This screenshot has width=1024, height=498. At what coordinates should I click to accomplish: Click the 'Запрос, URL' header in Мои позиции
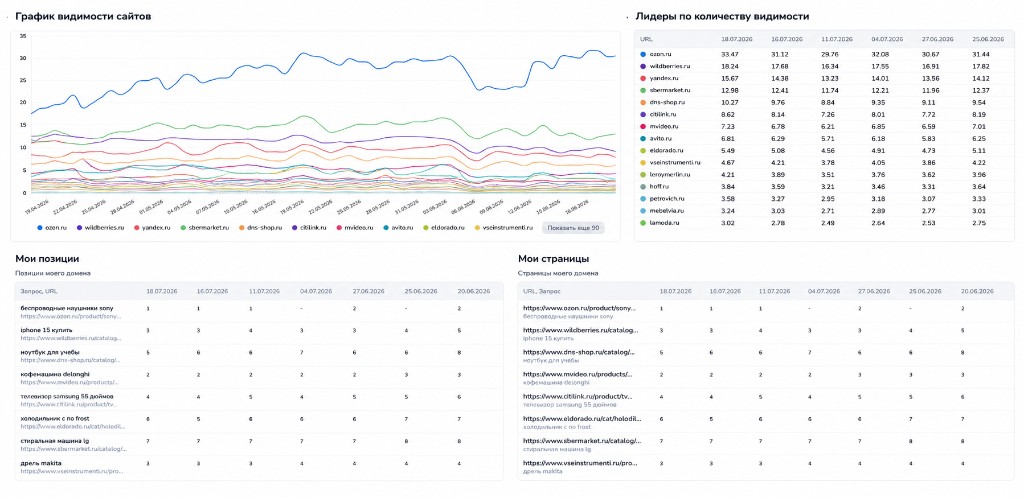39,291
